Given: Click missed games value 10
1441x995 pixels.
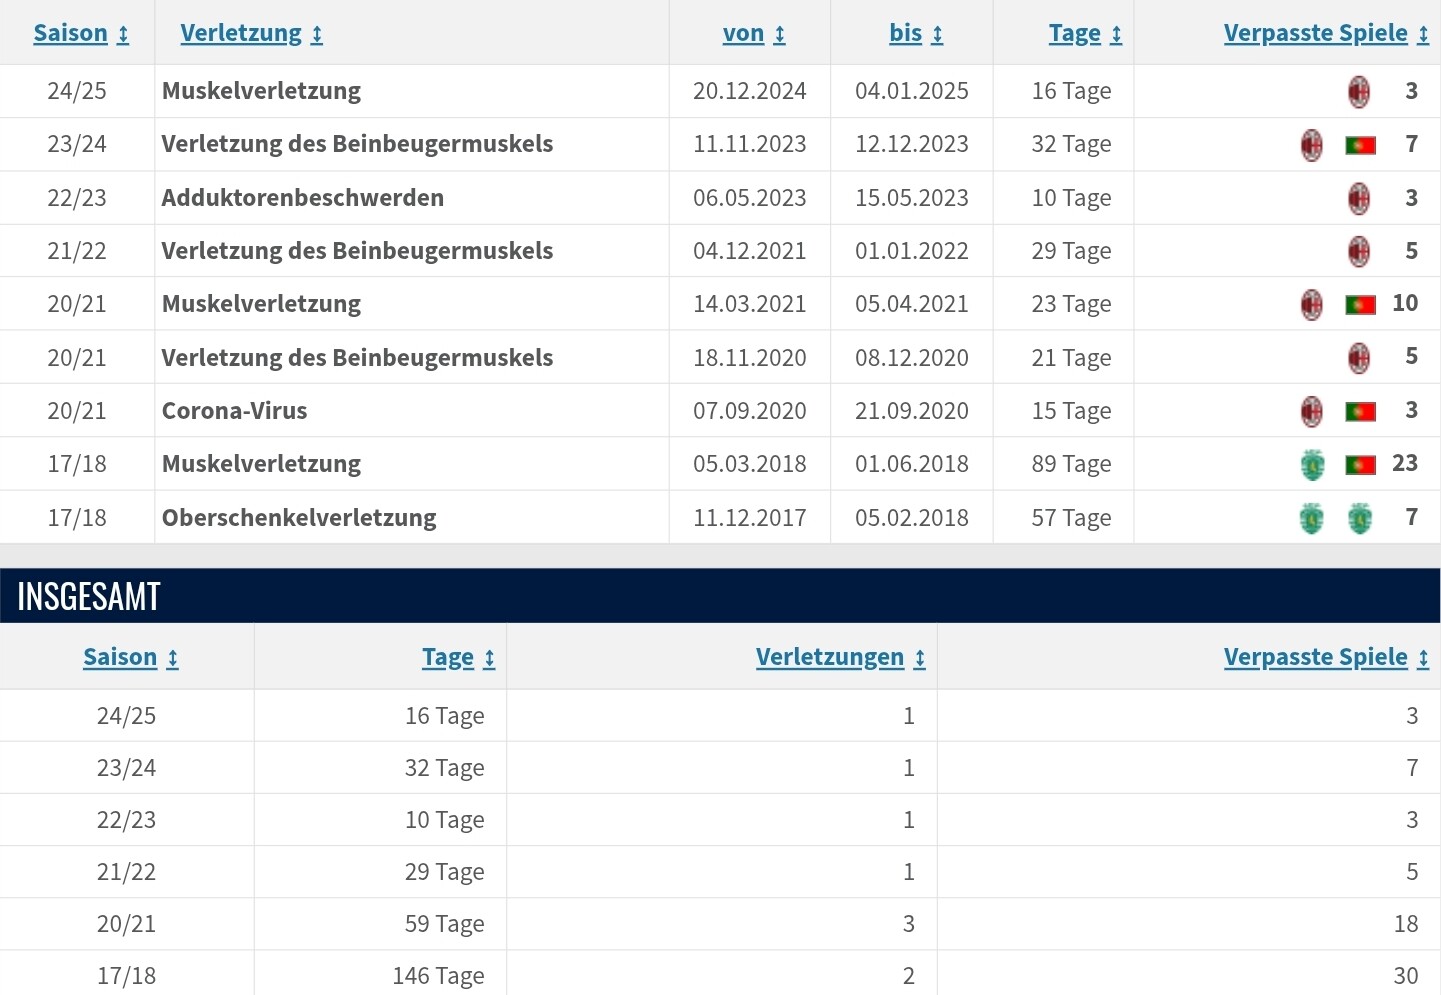Looking at the screenshot, I should [1405, 303].
